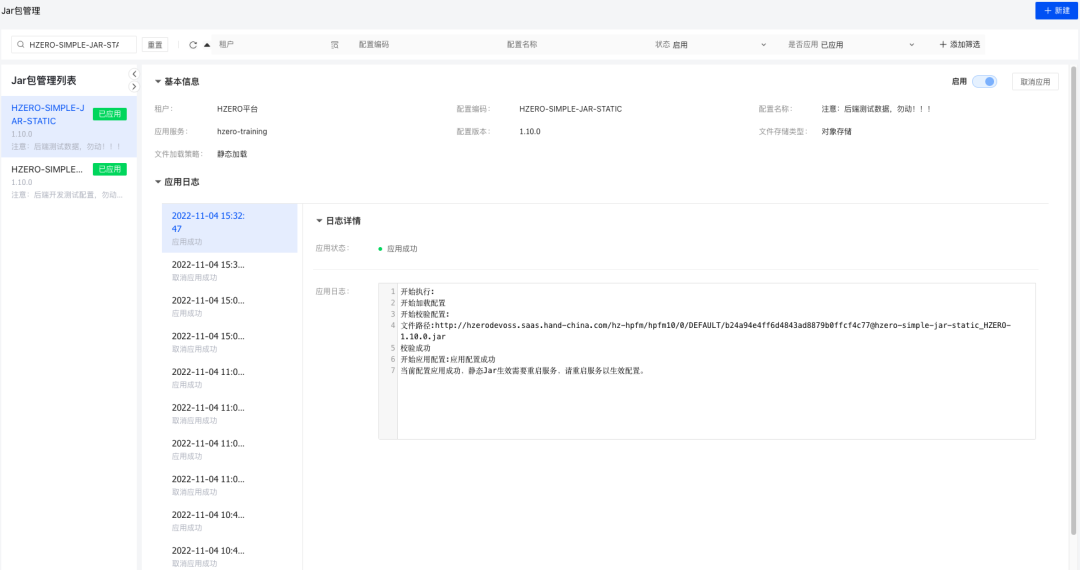The width and height of the screenshot is (1080, 570).
Task: Collapse the 应用日志 section
Action: tap(158, 182)
